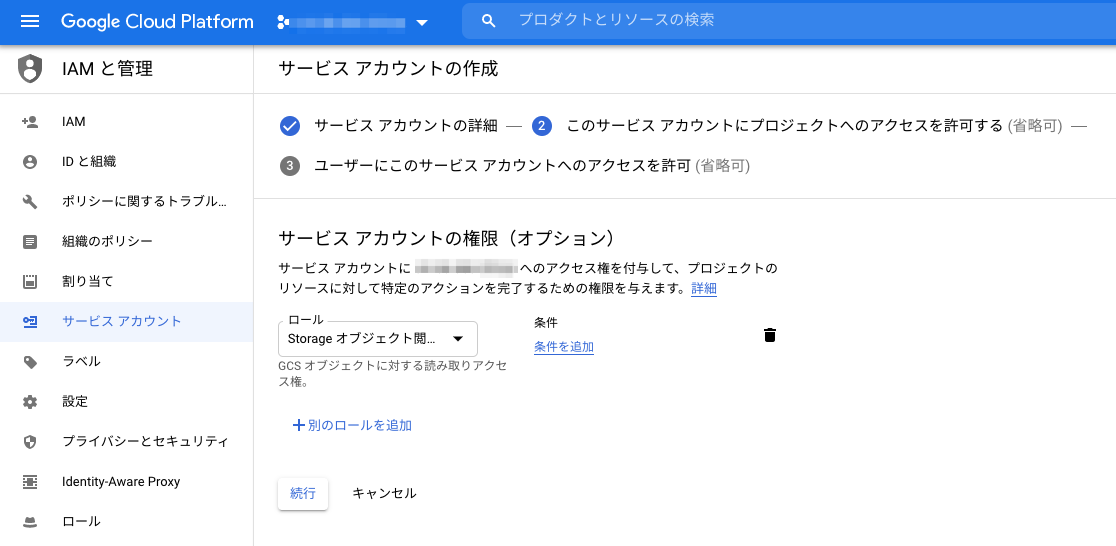Click the プライバシーとセキュリティ shield icon

30,442
